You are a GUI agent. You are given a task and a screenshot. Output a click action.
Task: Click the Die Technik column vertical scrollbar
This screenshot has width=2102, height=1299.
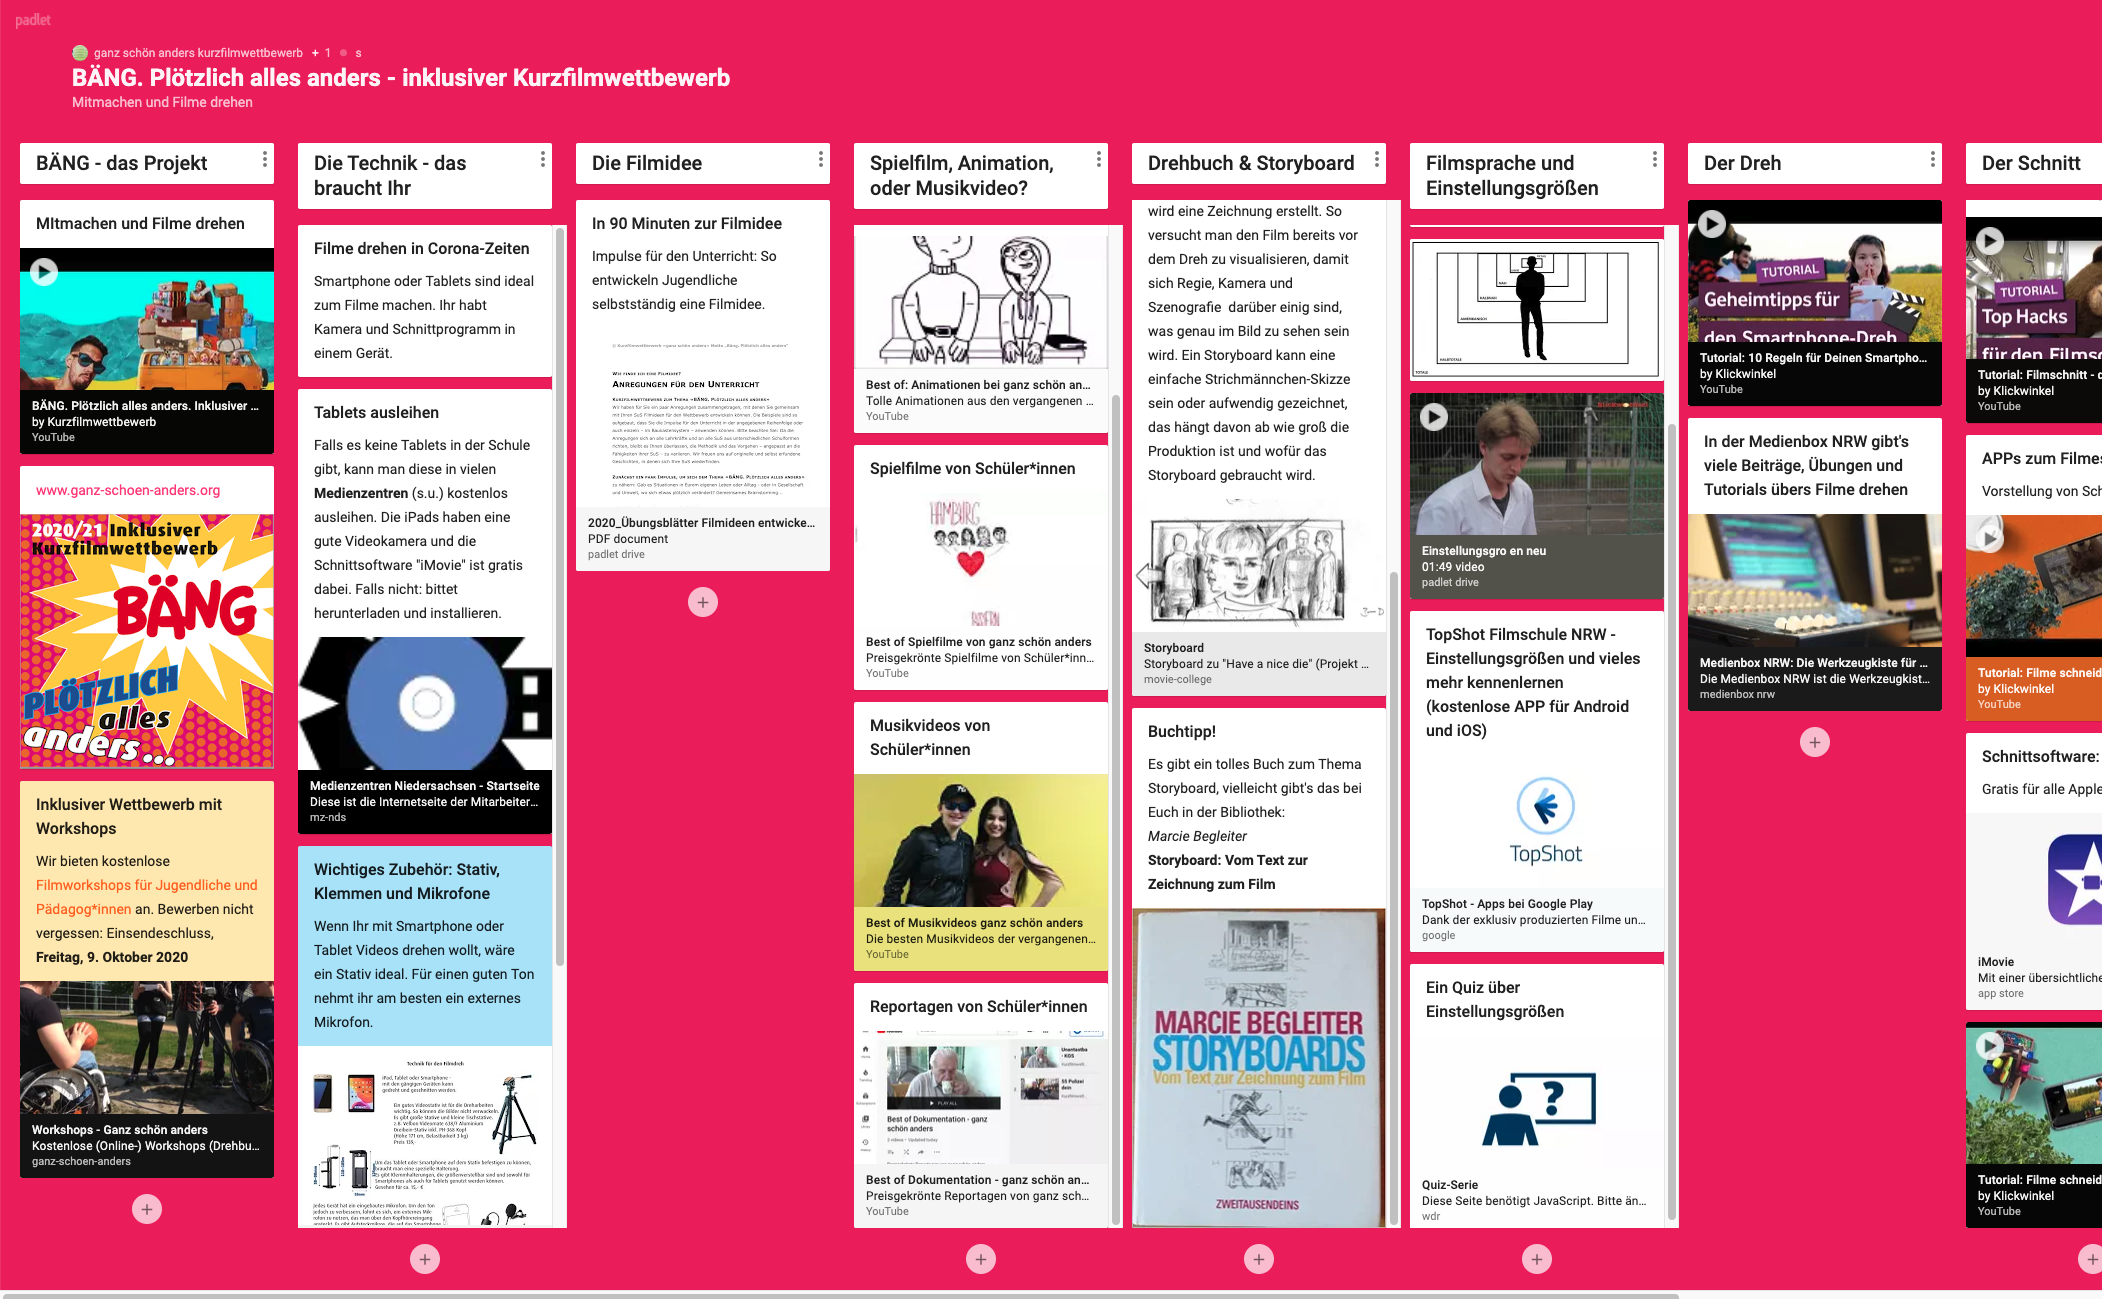(560, 595)
